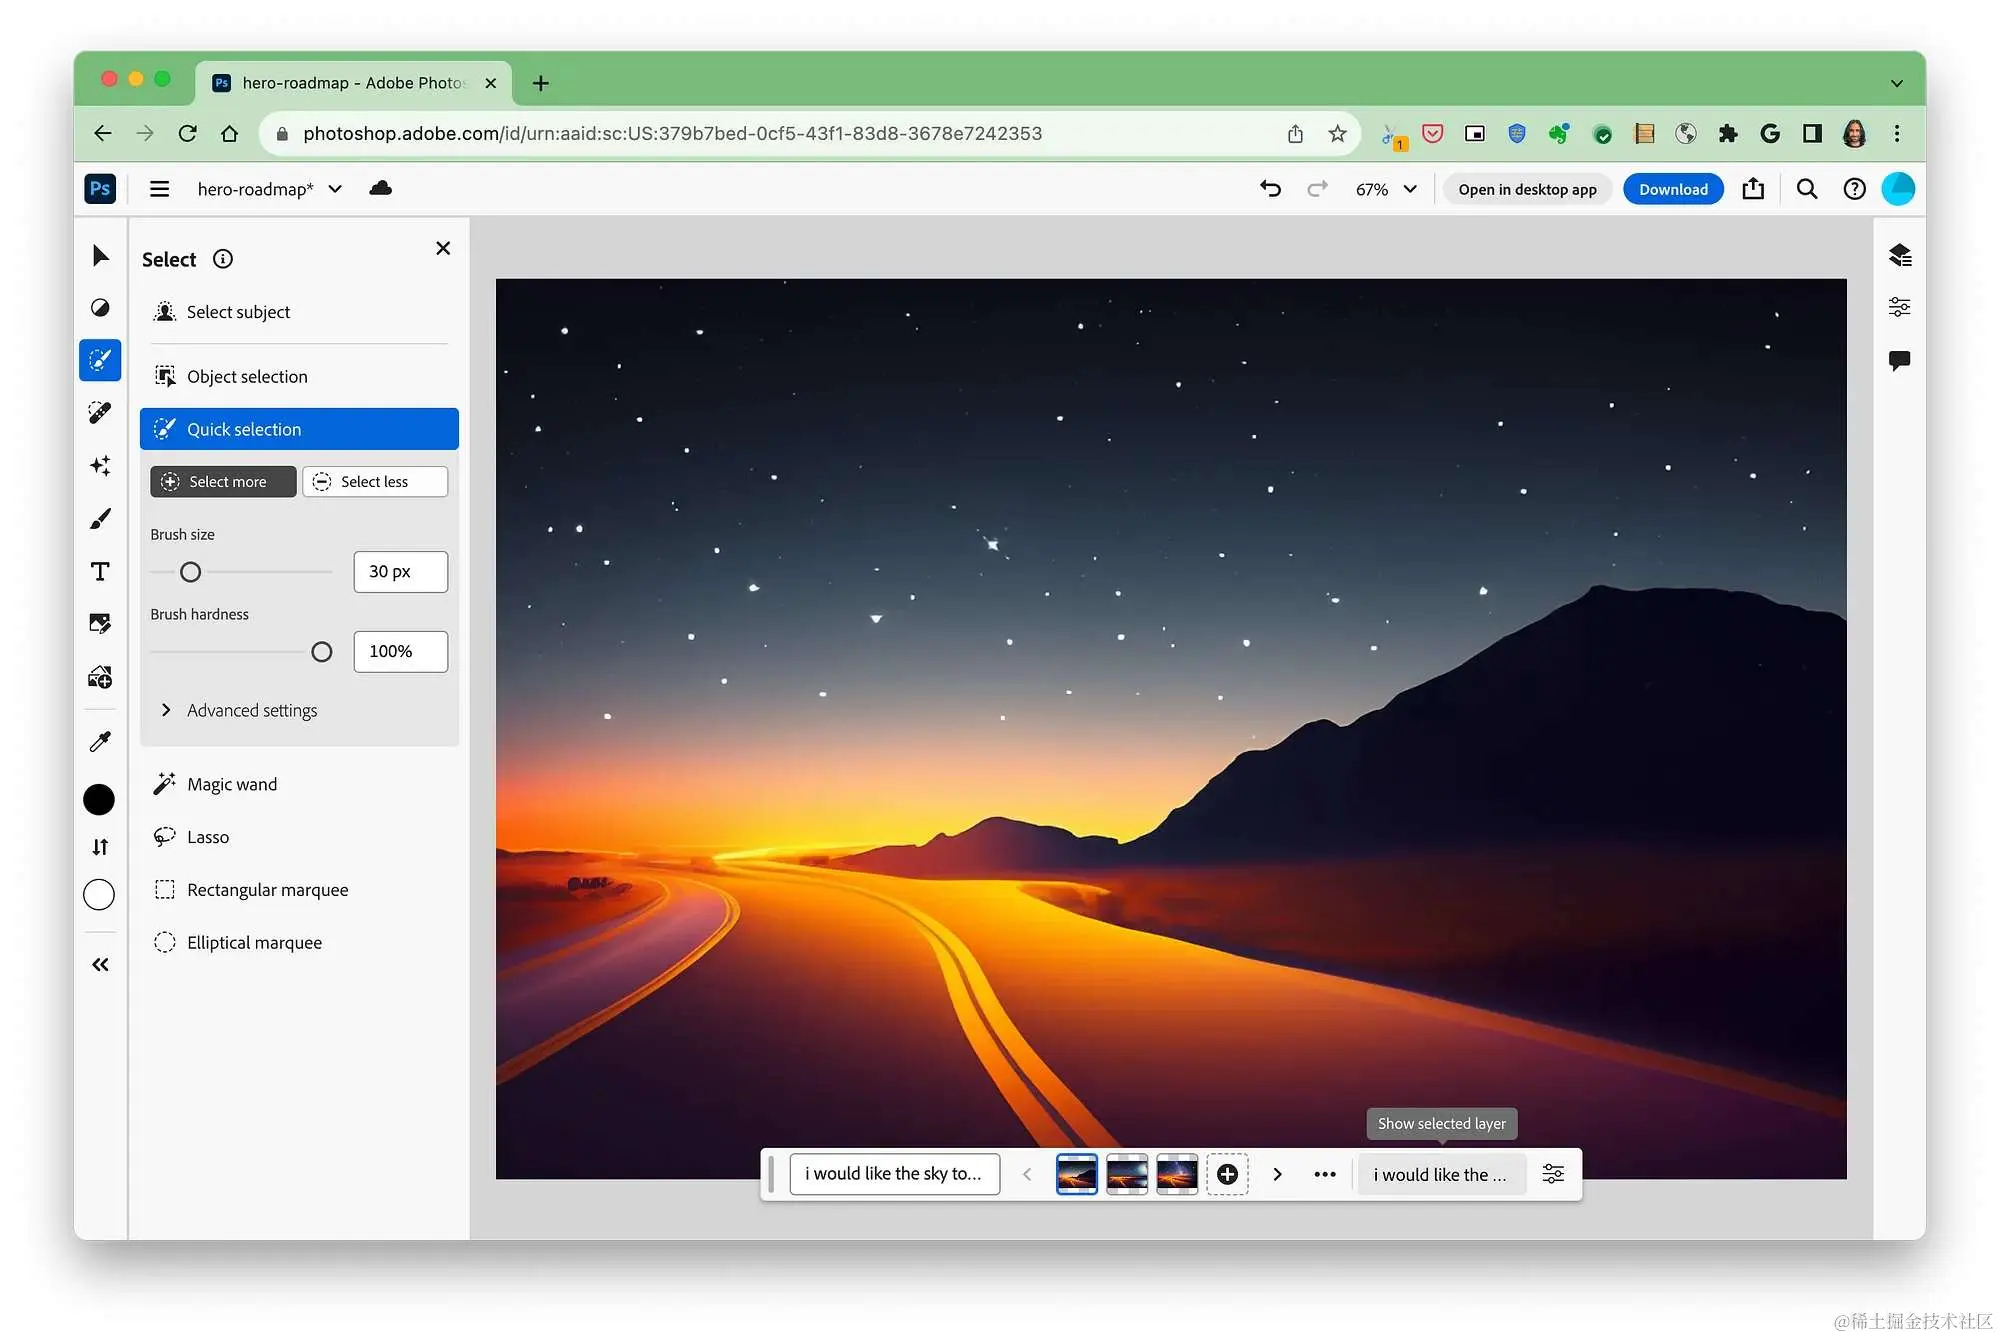
Task: Toggle Select less mode
Action: pos(375,481)
